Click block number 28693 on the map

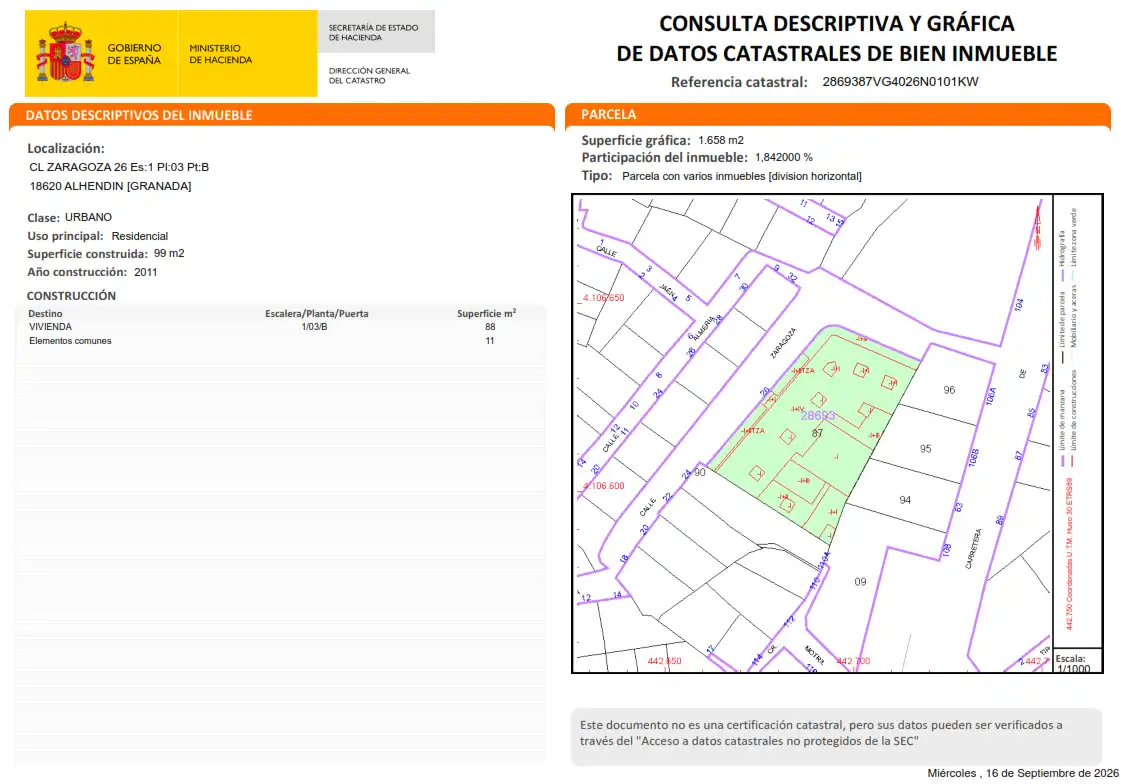tap(817, 415)
